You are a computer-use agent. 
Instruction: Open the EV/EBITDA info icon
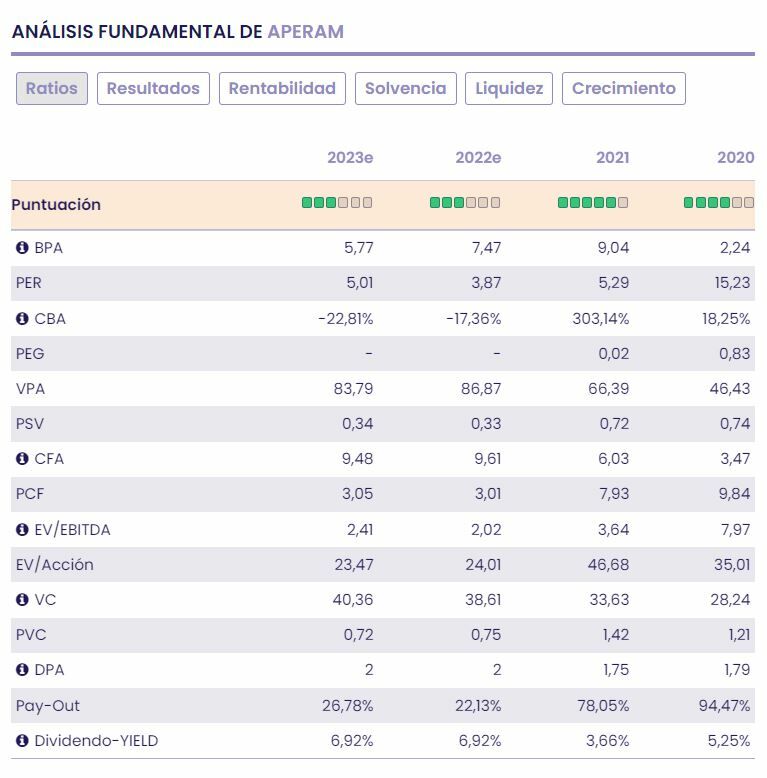coord(22,530)
